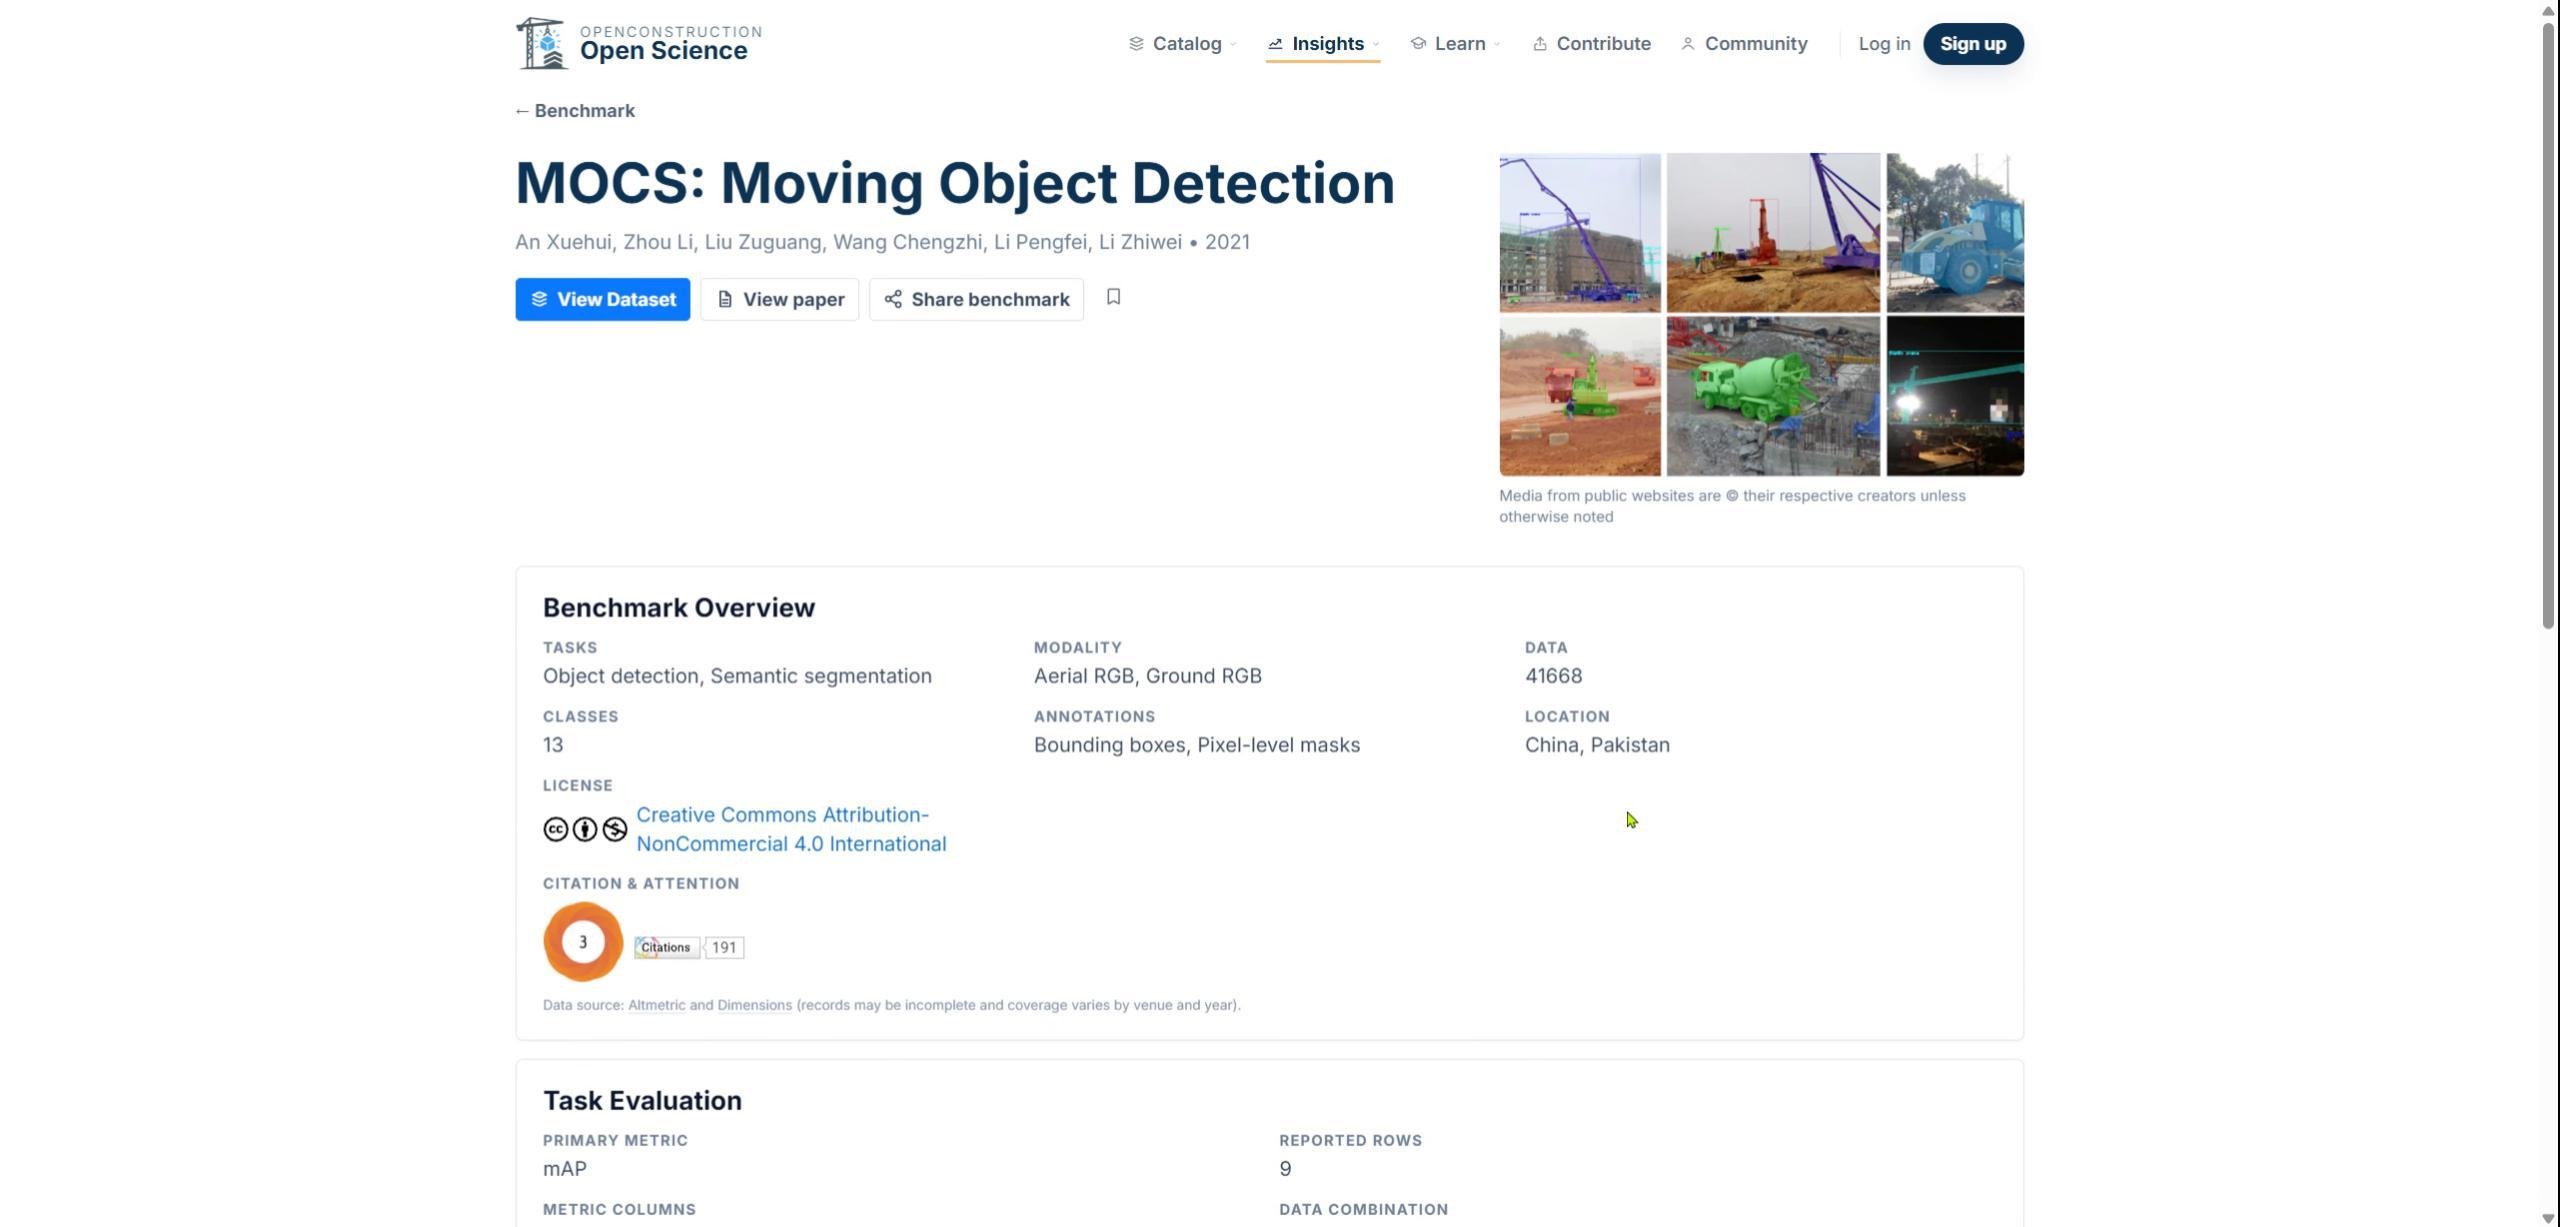Click the bookmark icon next to Share benchmark
2560x1227 pixels.
[x=1113, y=298]
